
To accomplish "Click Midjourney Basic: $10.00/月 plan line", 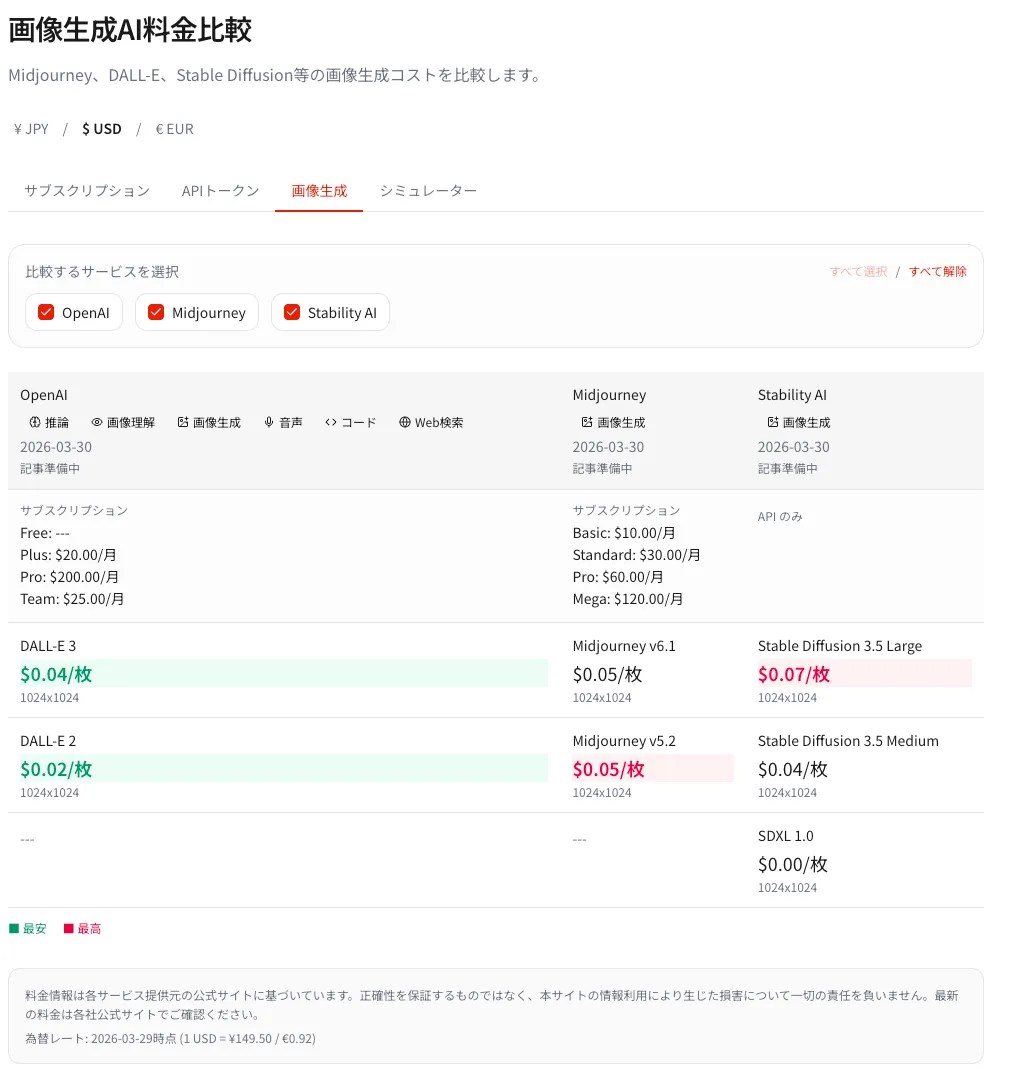I will pyautogui.click(x=624, y=533).
